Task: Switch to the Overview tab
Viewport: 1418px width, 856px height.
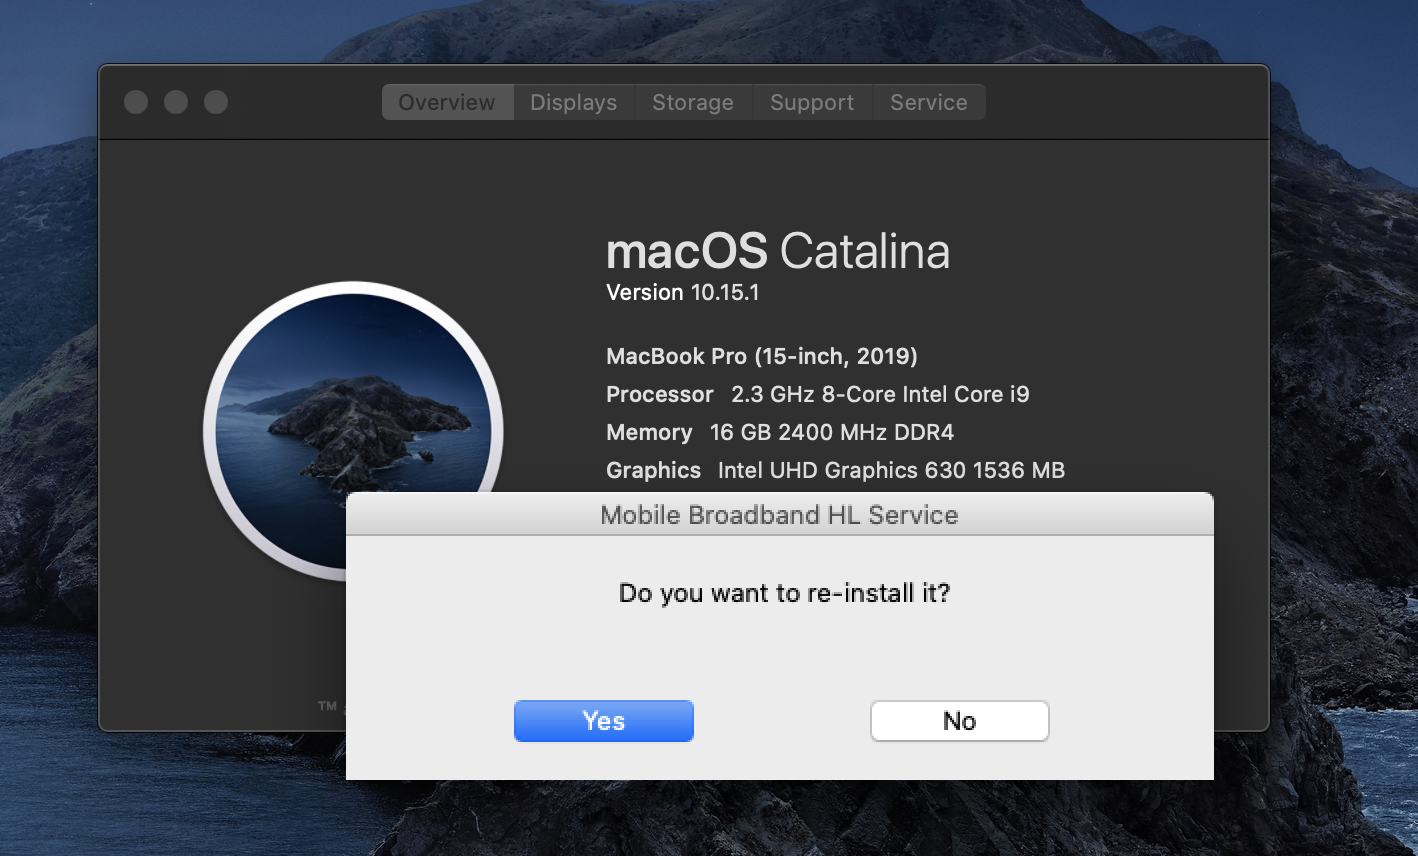Action: [447, 102]
